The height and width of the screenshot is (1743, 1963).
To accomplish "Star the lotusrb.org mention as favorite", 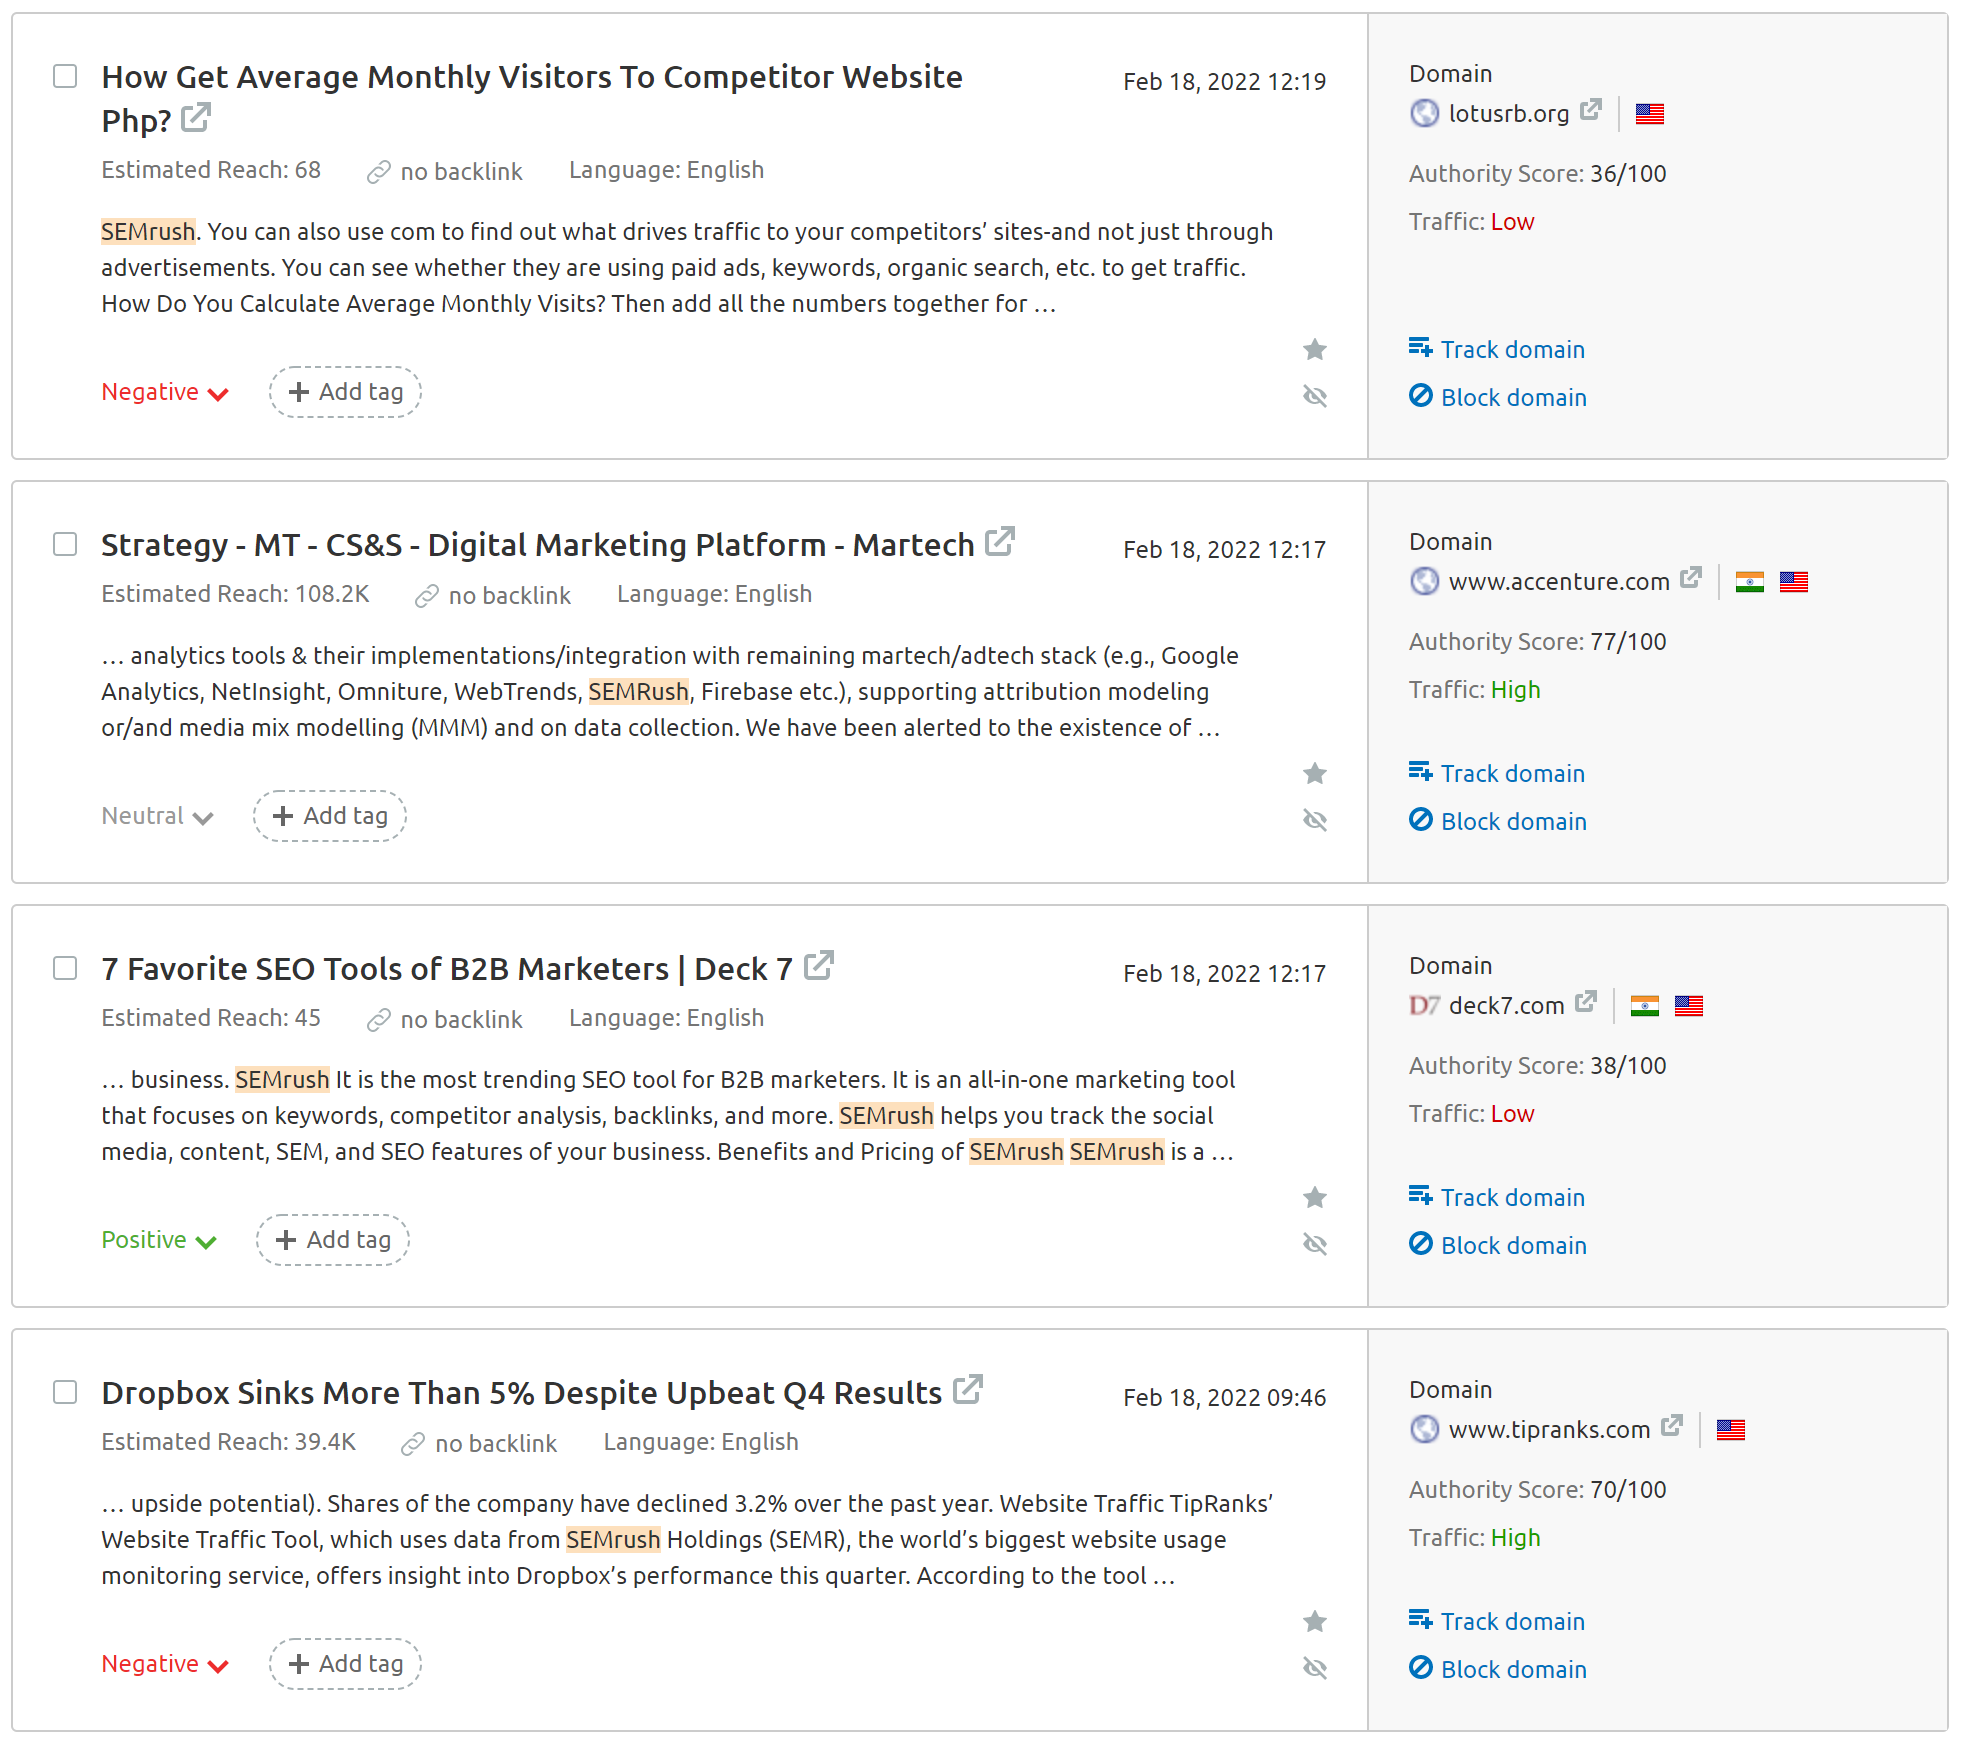I will pyautogui.click(x=1315, y=349).
